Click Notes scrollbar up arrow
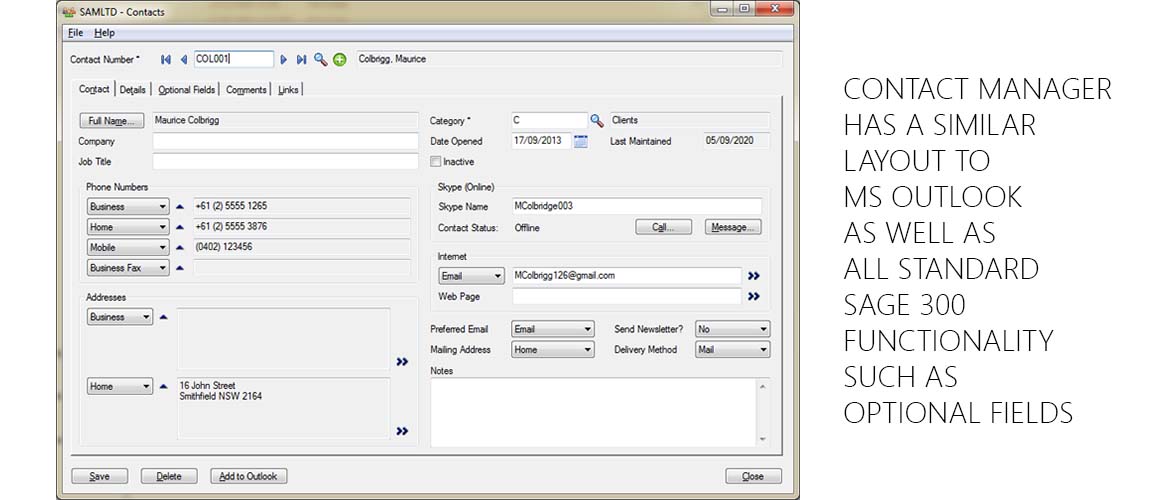The width and height of the screenshot is (1170, 500). (x=763, y=386)
